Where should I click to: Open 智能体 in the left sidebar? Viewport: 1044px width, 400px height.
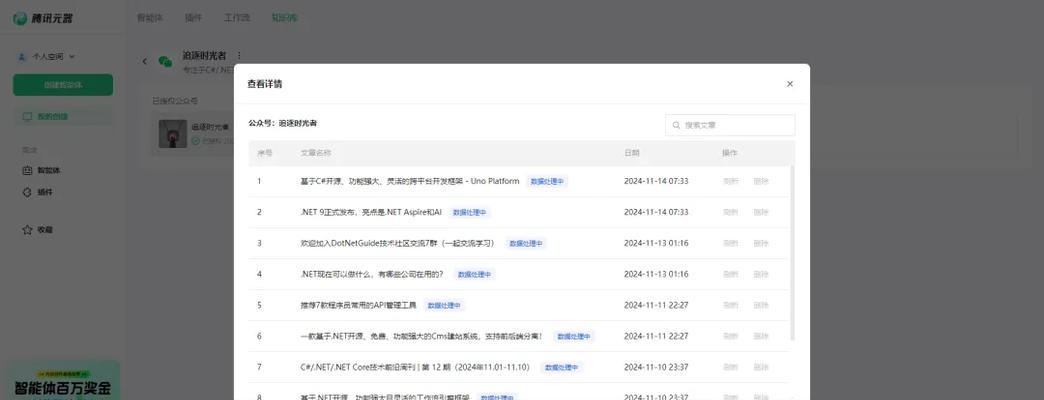point(41,170)
